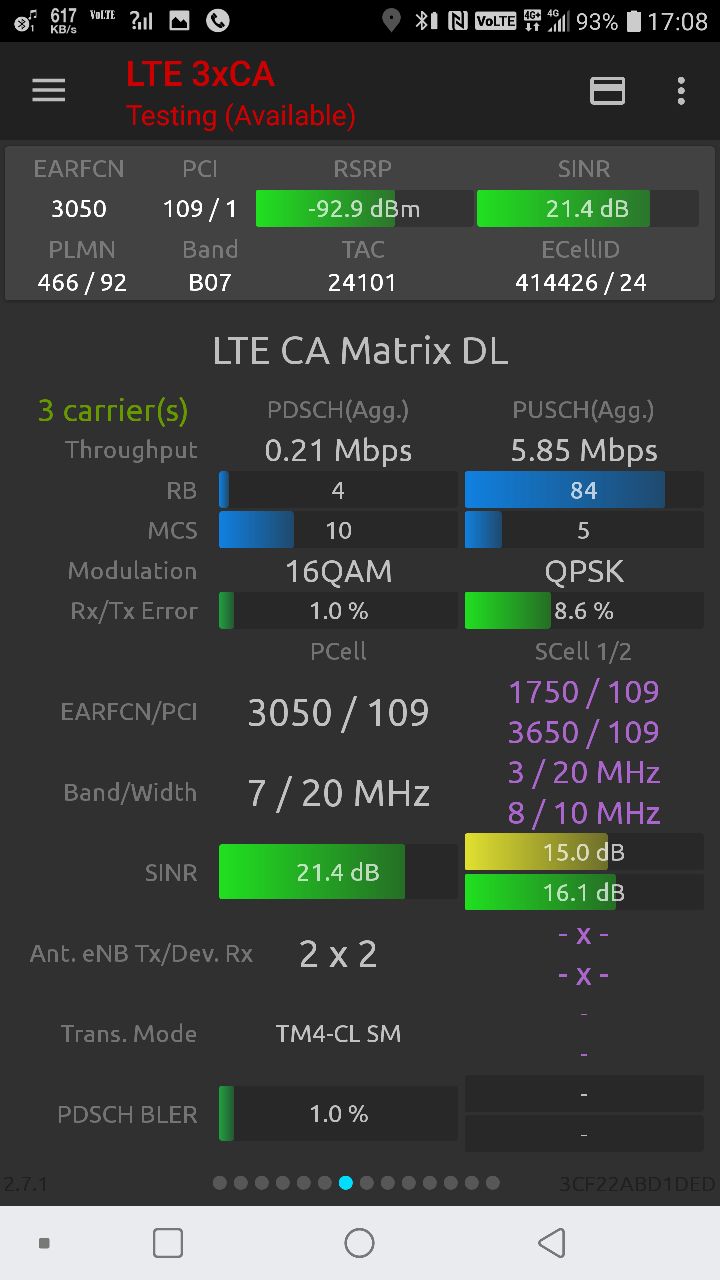Open the hamburger navigation menu
720x1280 pixels.
pos(48,91)
